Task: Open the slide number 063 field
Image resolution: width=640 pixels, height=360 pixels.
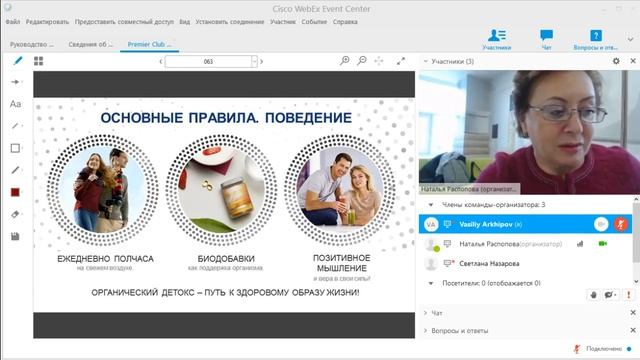Action: coord(208,62)
